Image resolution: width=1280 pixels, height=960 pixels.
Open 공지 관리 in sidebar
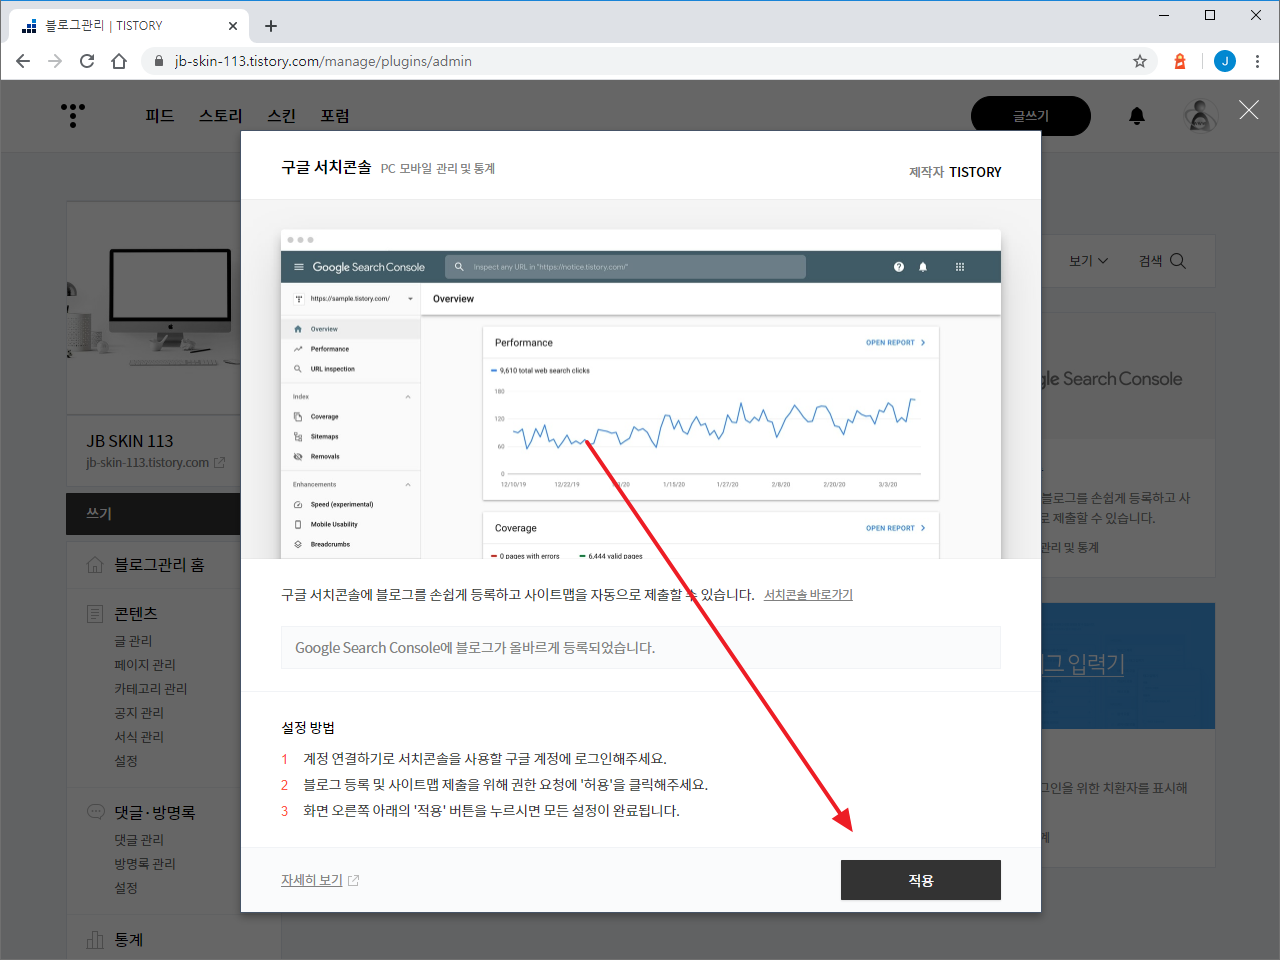click(139, 713)
